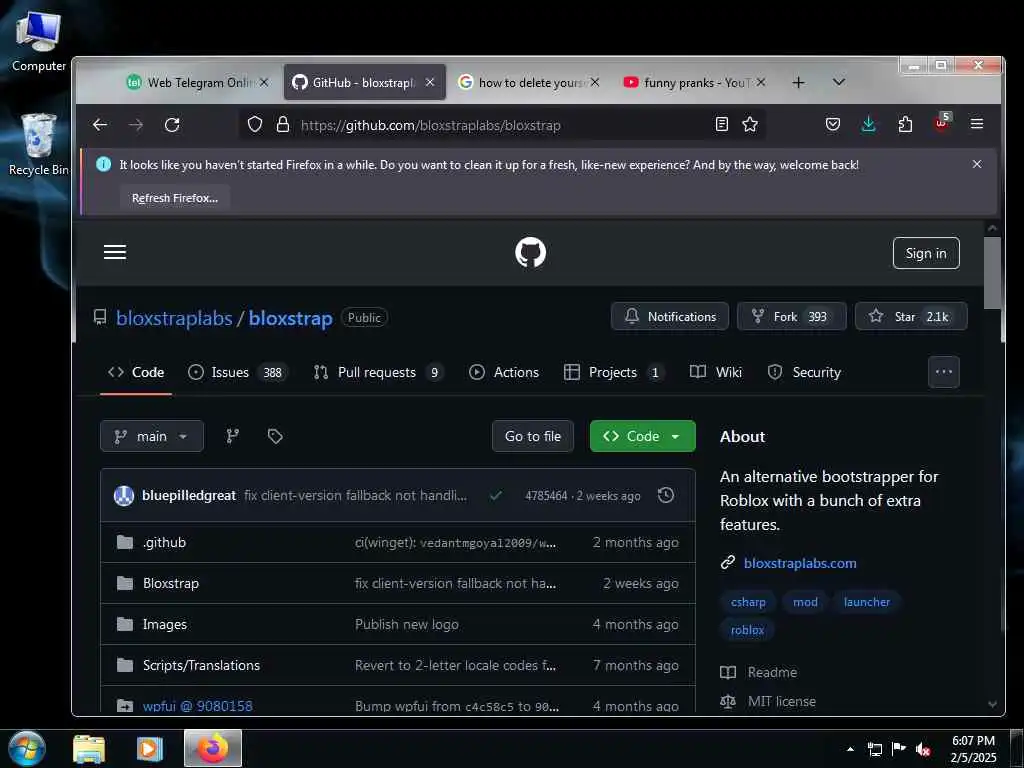
Task: Open the Computer desktop icon
Action: 39,42
